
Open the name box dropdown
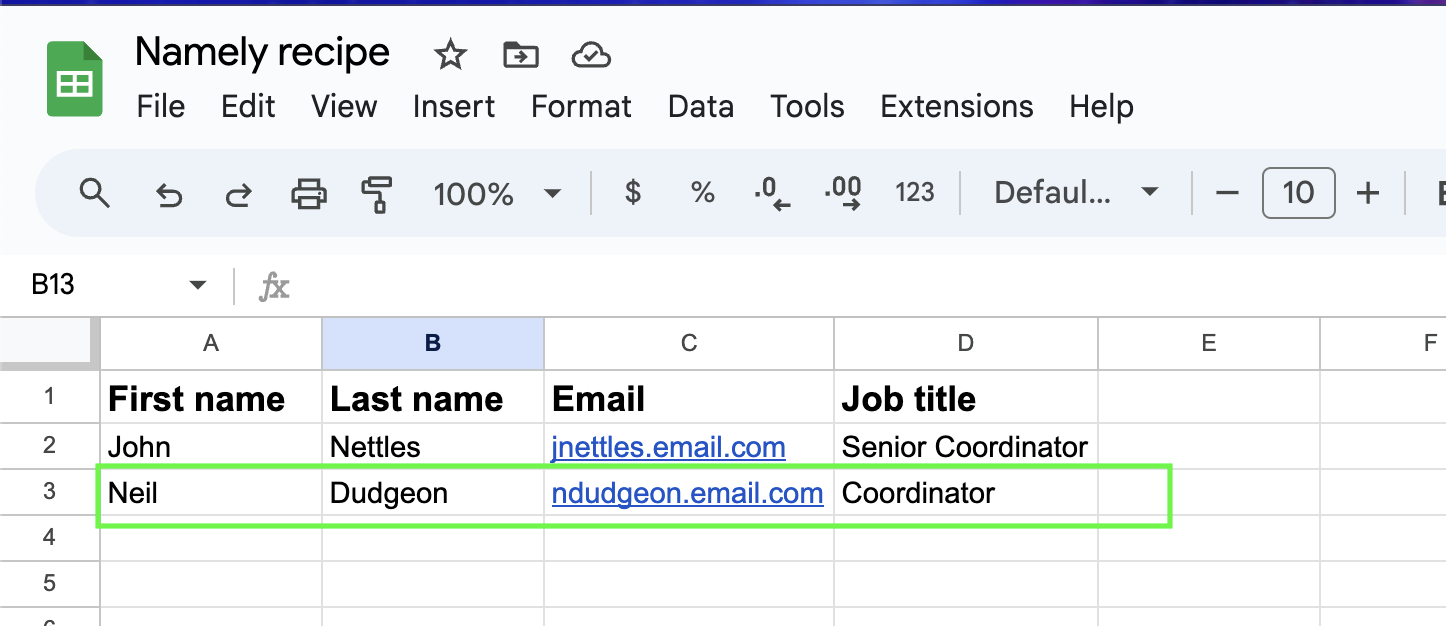196,285
